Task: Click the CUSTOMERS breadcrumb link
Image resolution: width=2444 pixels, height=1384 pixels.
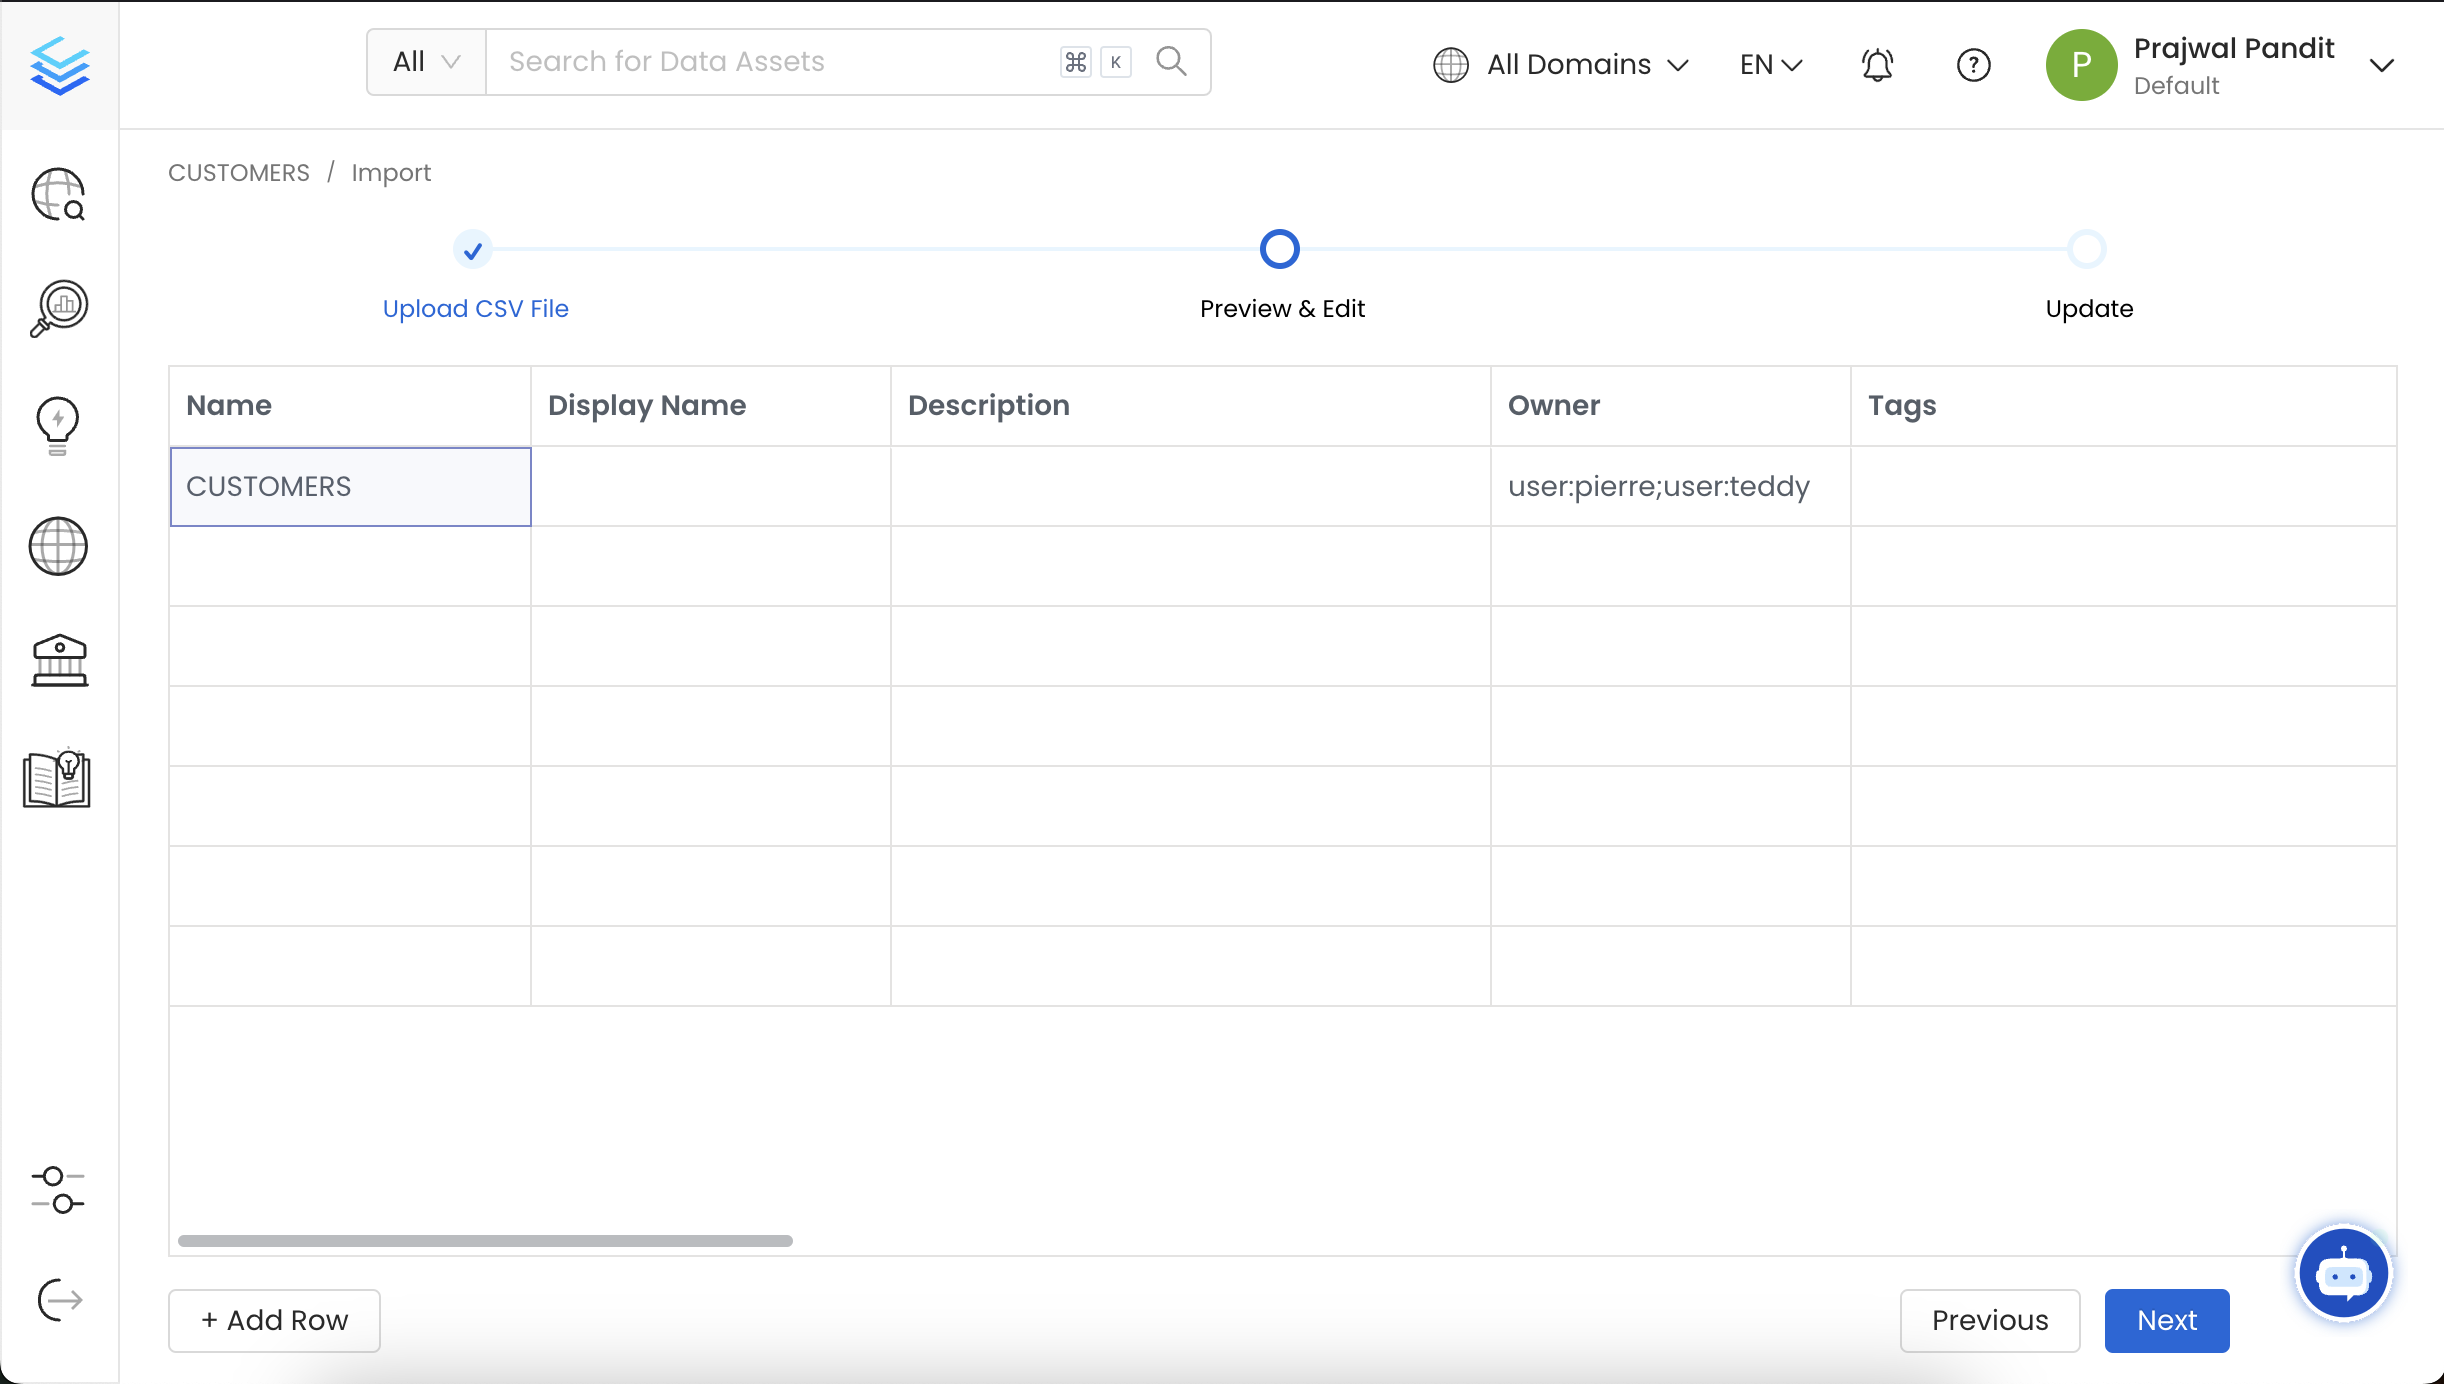Action: tap(239, 173)
